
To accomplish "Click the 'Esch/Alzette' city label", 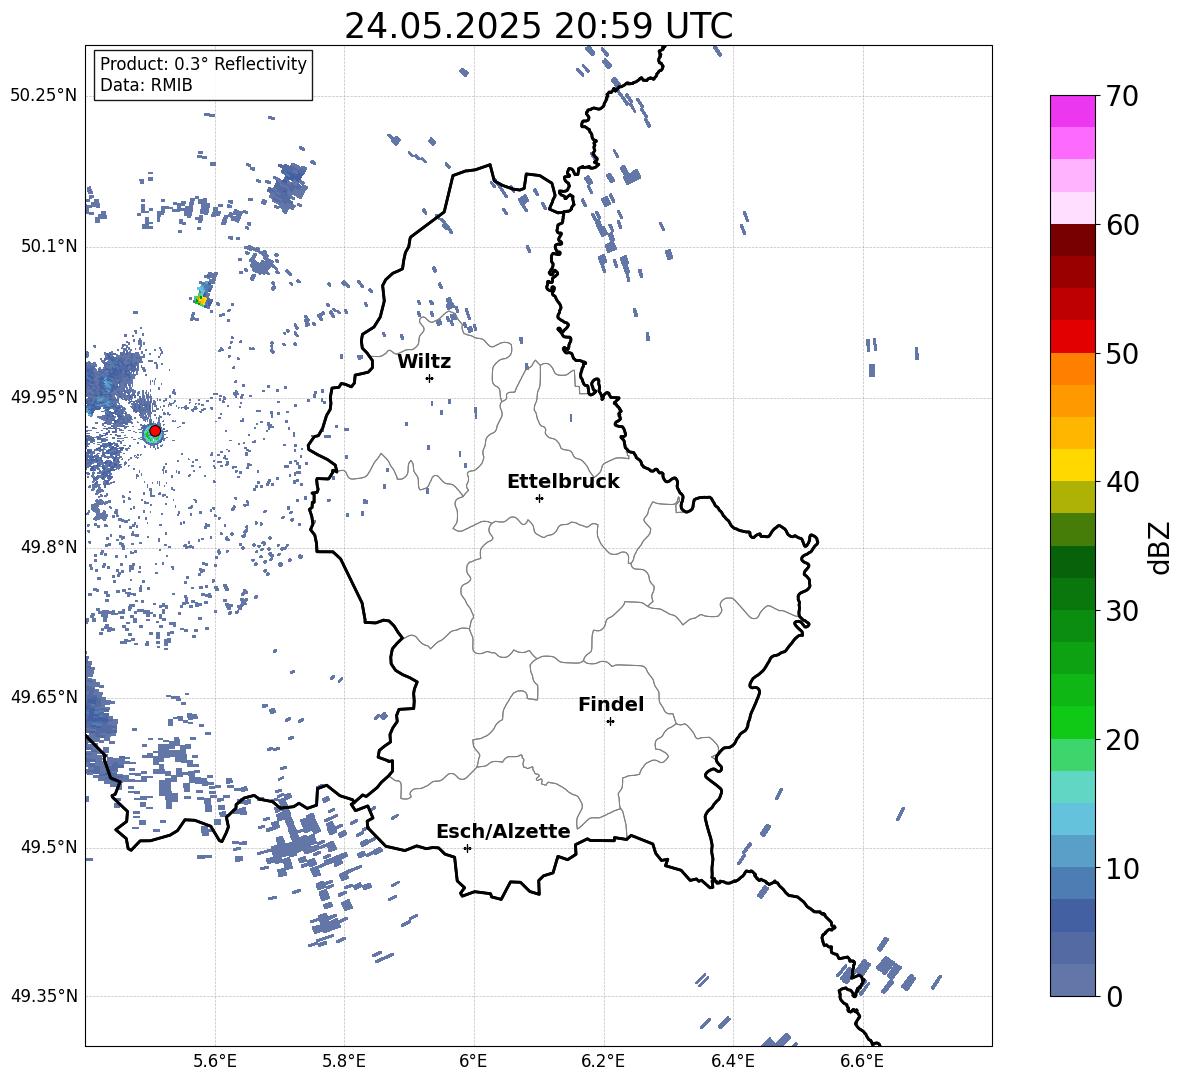I will point(503,831).
